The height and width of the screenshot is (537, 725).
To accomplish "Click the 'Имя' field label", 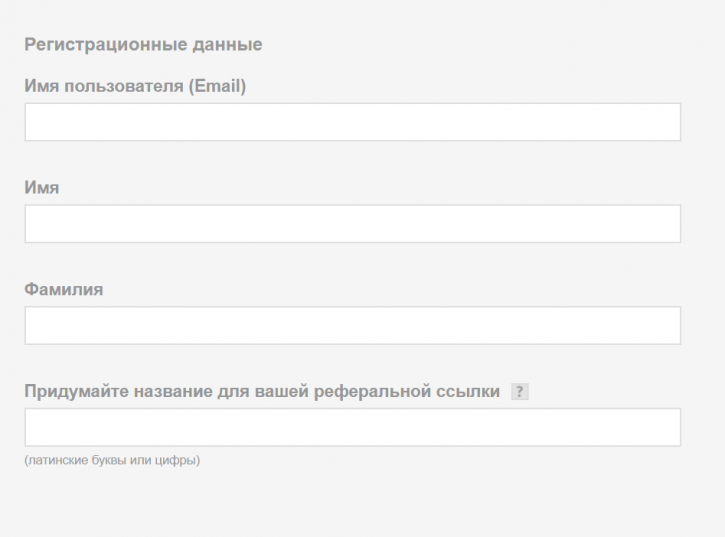I will pyautogui.click(x=42, y=188).
